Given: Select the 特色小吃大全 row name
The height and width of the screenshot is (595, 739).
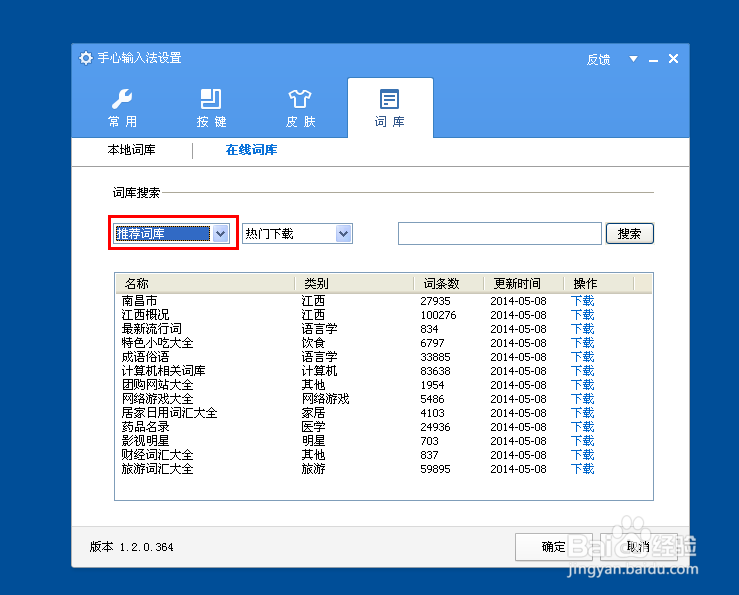Looking at the screenshot, I should point(157,343).
